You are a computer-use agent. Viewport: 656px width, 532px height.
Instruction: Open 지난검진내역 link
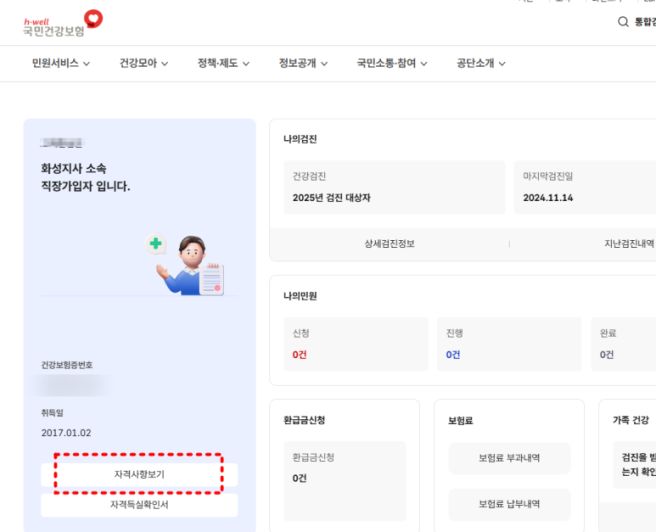[x=629, y=244]
